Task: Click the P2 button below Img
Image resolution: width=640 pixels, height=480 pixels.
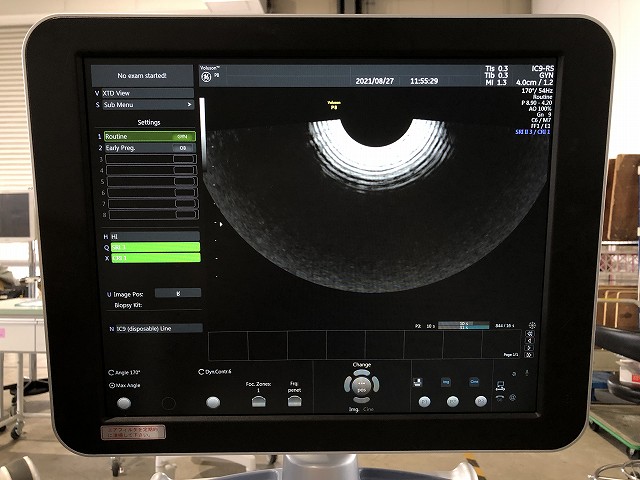Action: (x=453, y=402)
